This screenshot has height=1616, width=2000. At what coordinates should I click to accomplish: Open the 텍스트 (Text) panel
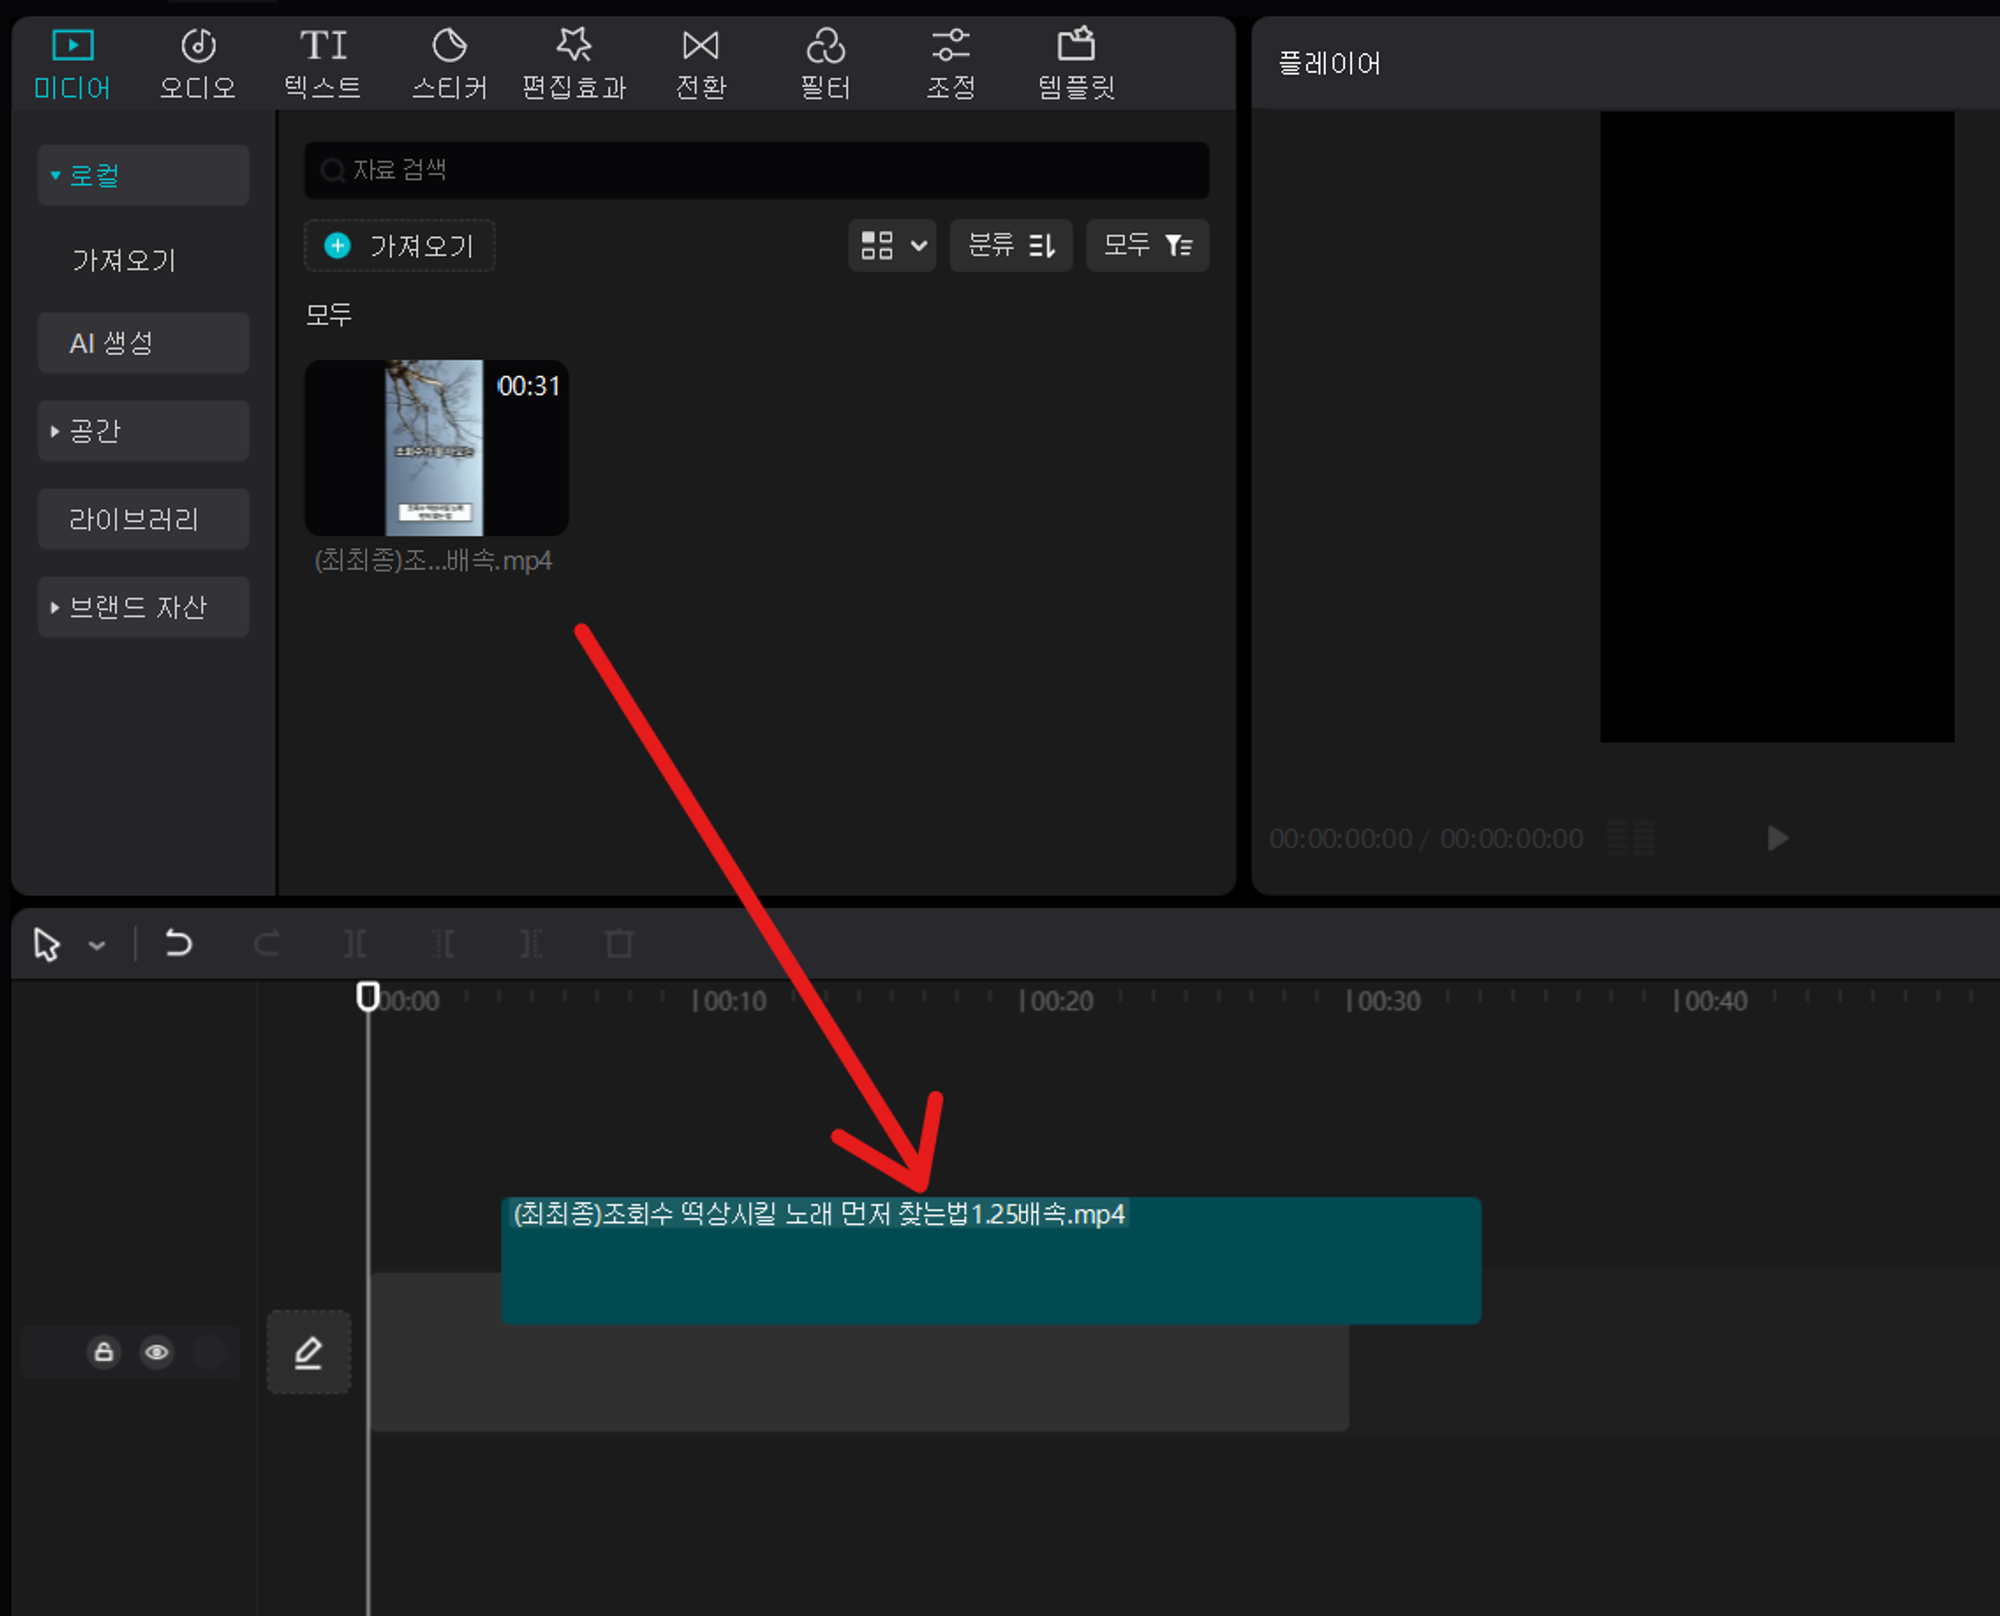[323, 64]
